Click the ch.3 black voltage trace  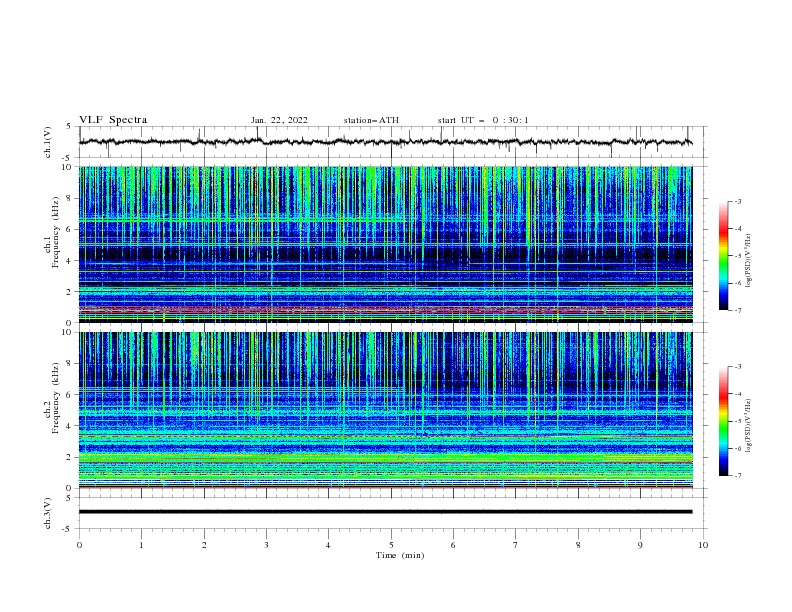(x=385, y=512)
